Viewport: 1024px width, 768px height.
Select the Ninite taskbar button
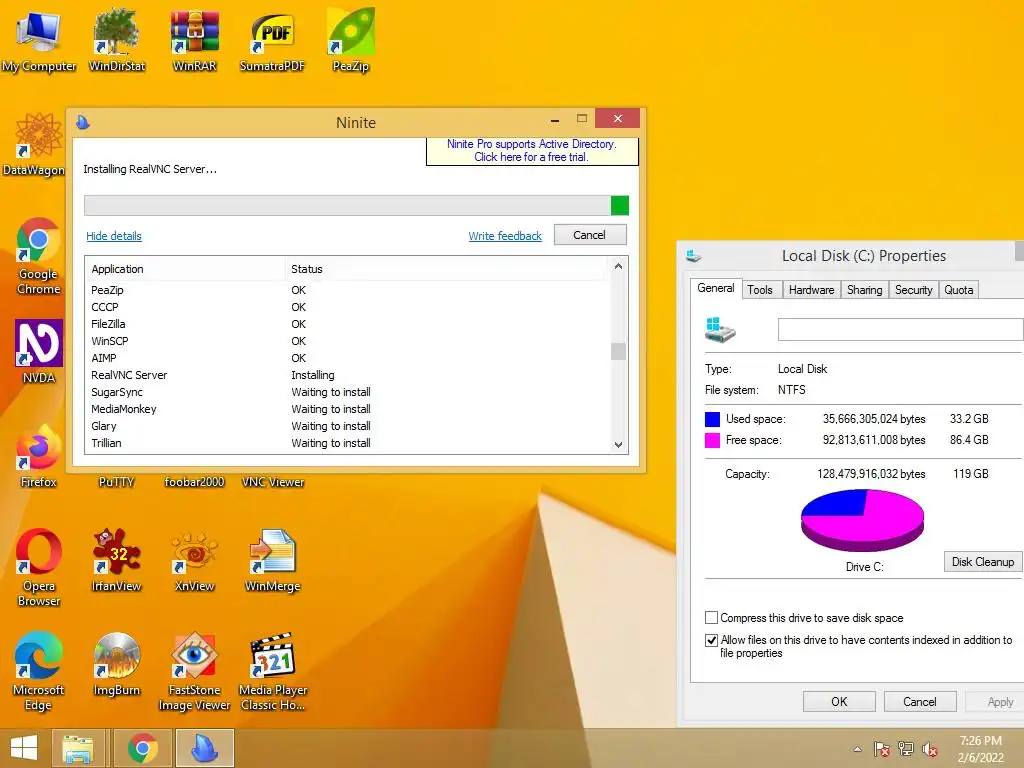point(204,748)
